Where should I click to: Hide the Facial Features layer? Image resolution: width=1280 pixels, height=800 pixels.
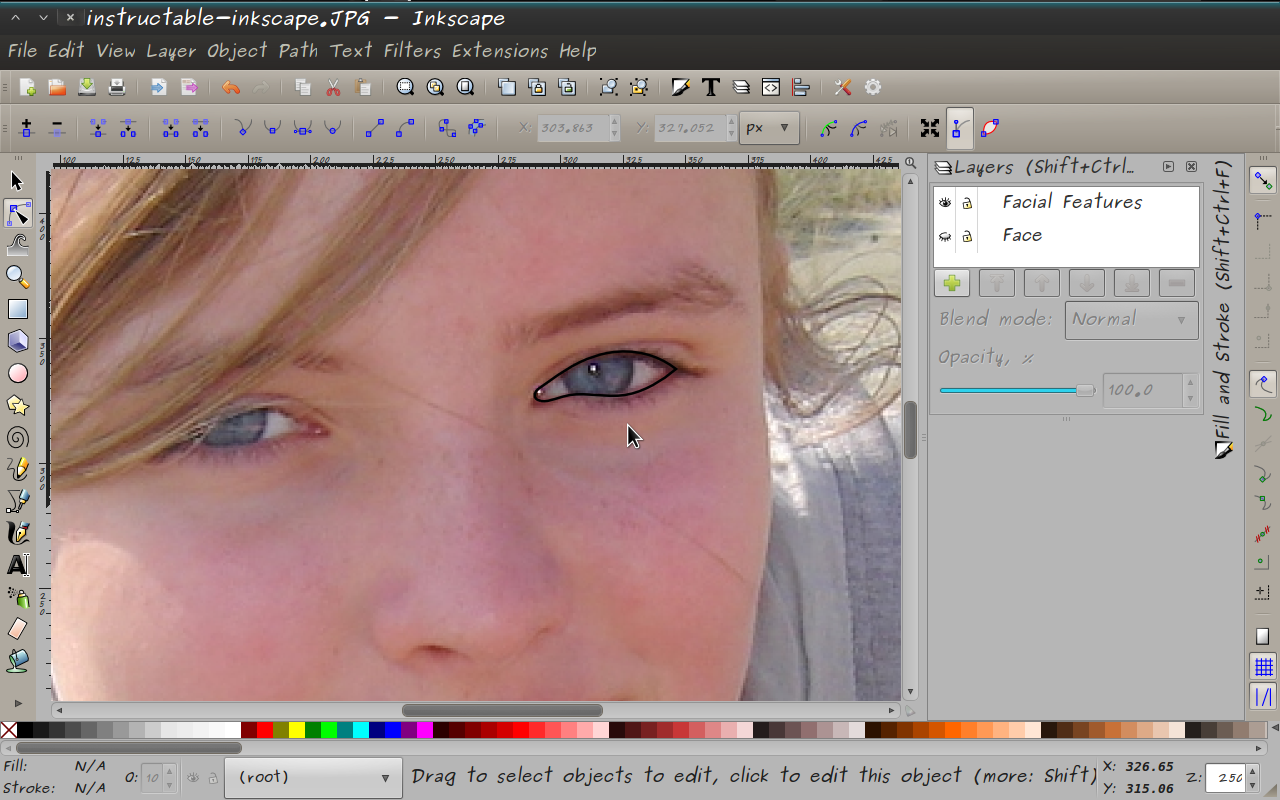click(944, 201)
